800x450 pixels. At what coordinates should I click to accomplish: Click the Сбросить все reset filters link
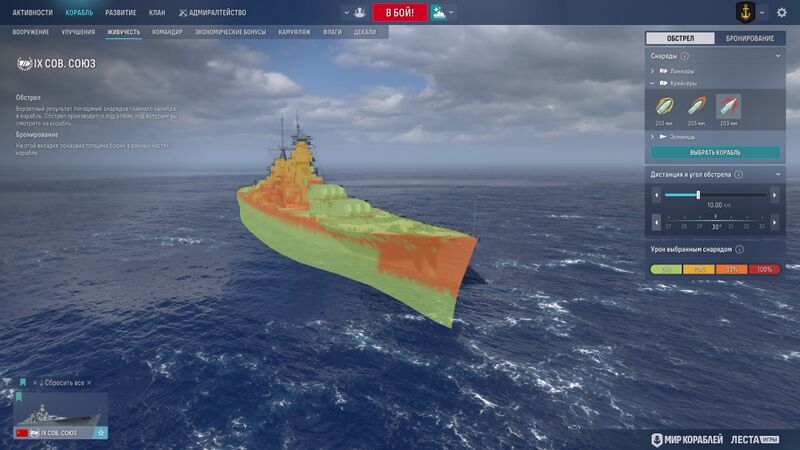64,383
